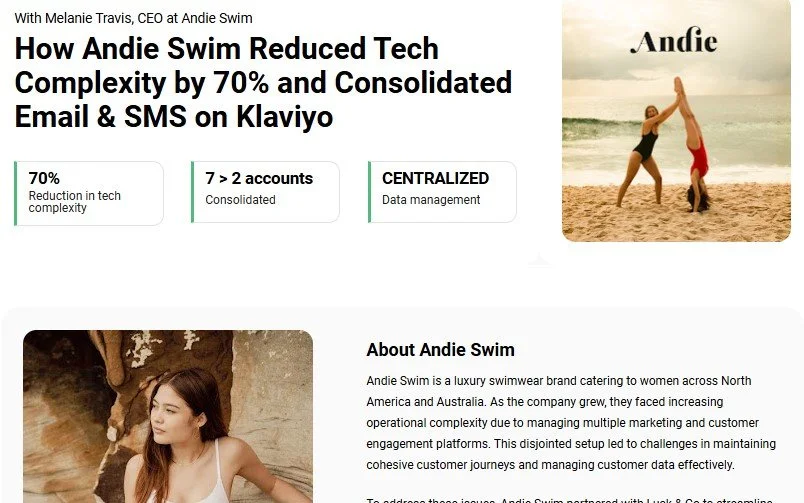The height and width of the screenshot is (503, 804).
Task: Click the Andie logo on the beach photo
Action: [674, 41]
